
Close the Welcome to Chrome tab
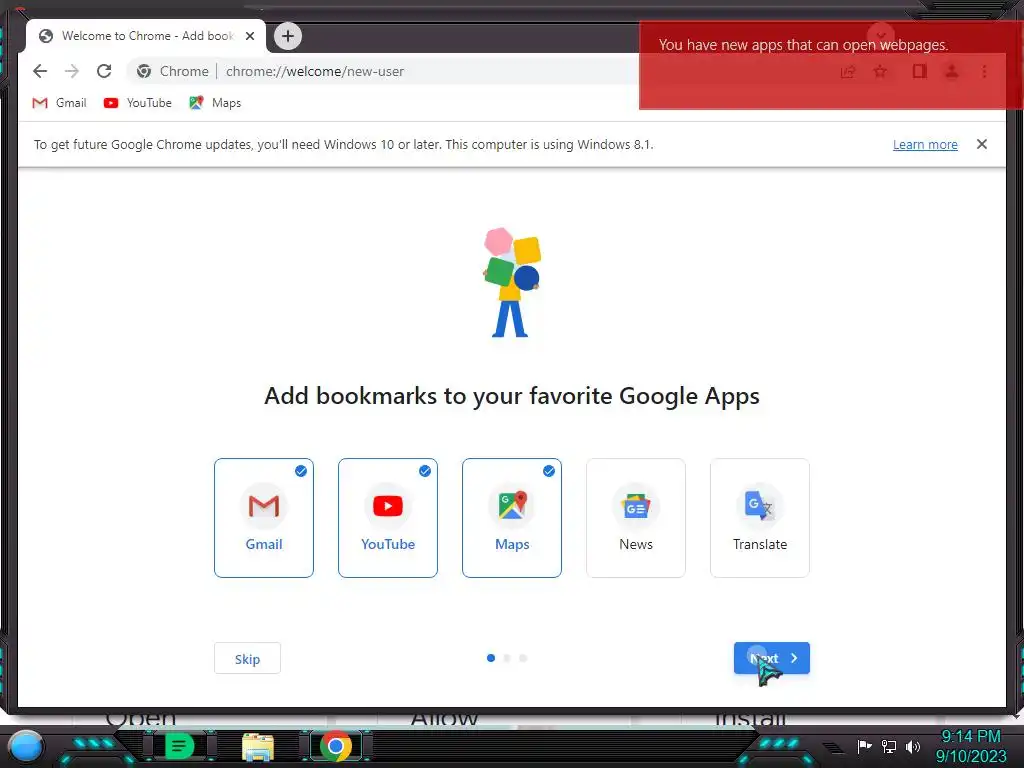(x=249, y=37)
